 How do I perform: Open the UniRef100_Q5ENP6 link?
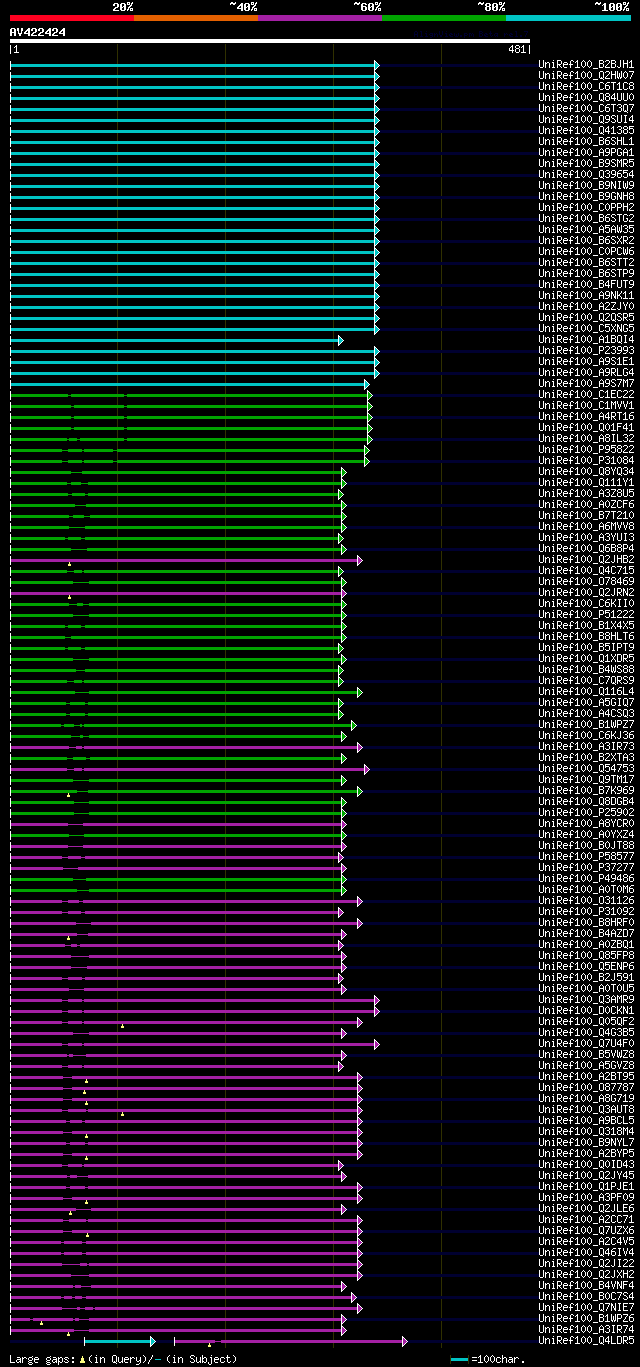[x=586, y=966]
